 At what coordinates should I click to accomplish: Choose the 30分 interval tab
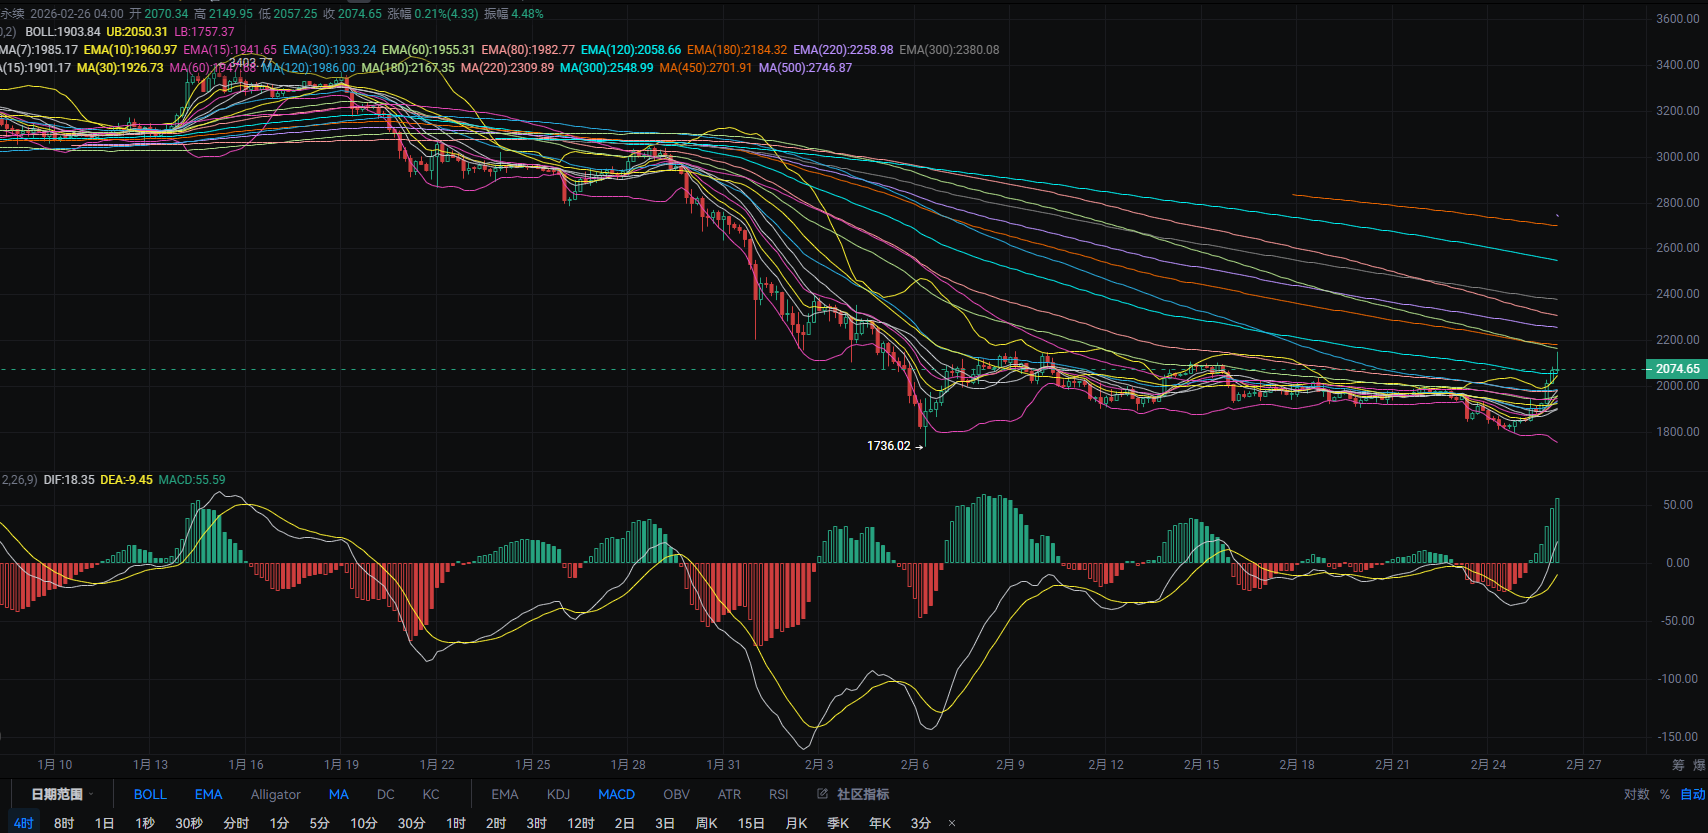point(411,823)
